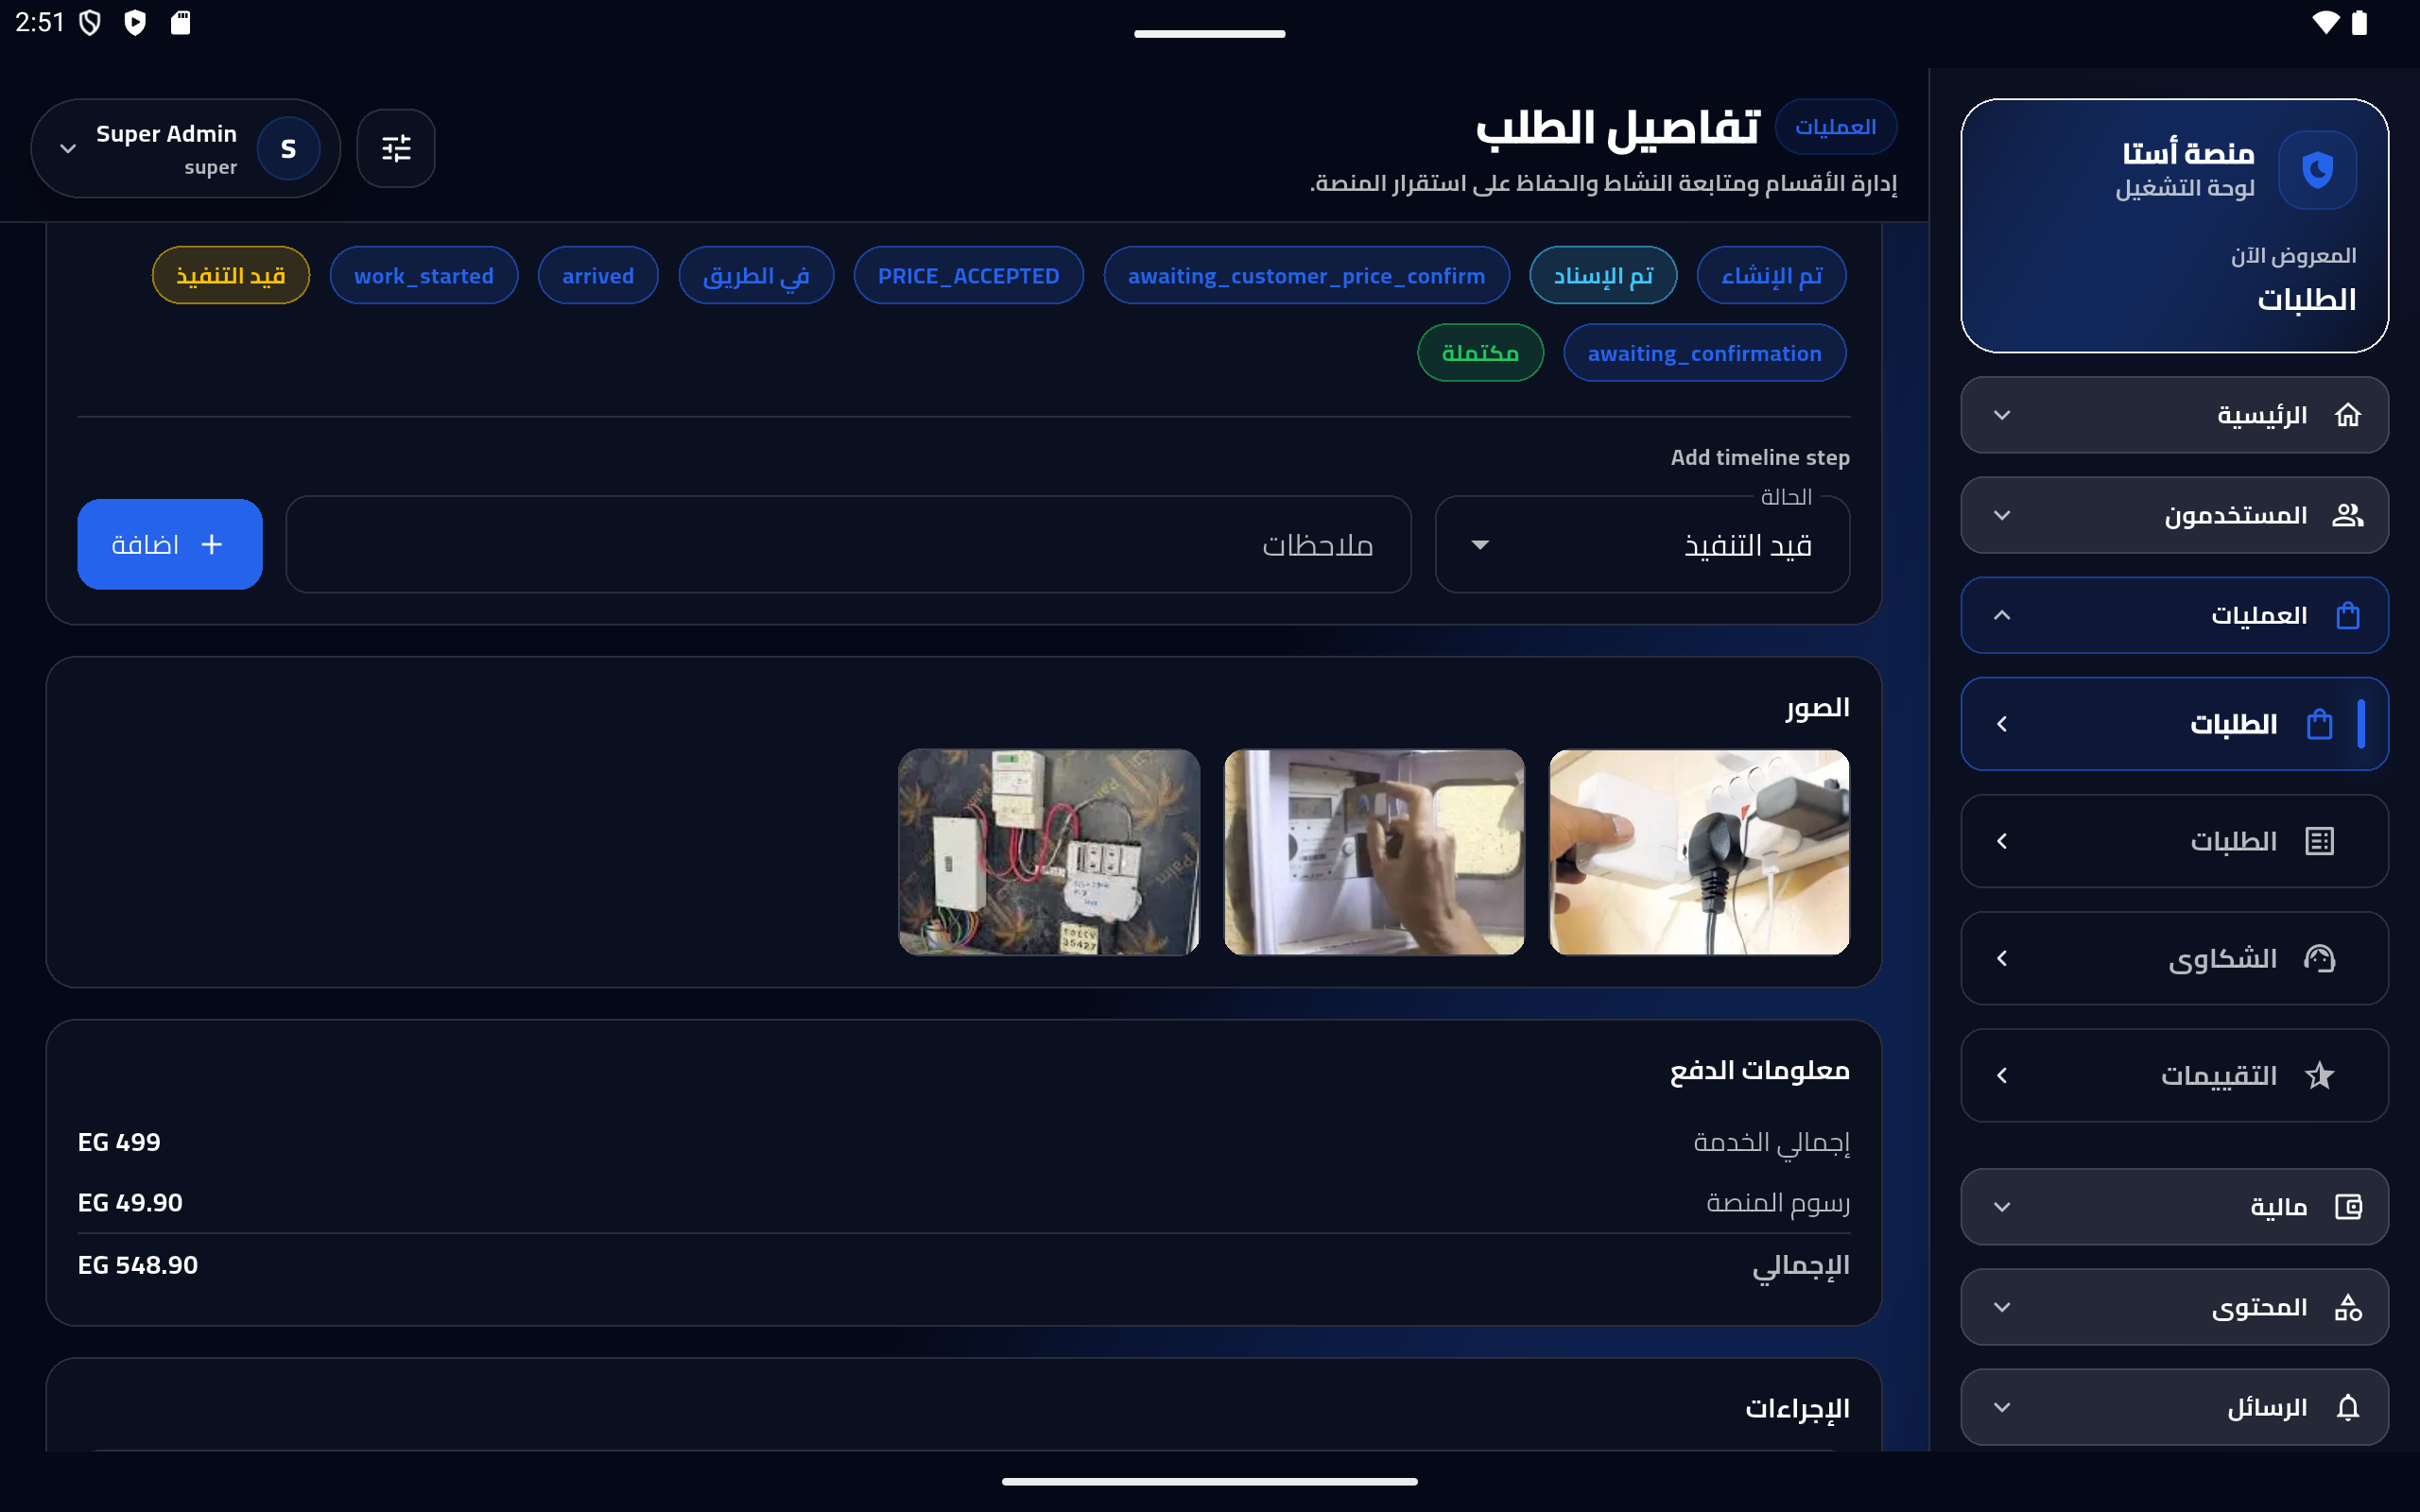Open the active الطلبات menu item
This screenshot has height=1512, width=2420.
(x=2174, y=724)
